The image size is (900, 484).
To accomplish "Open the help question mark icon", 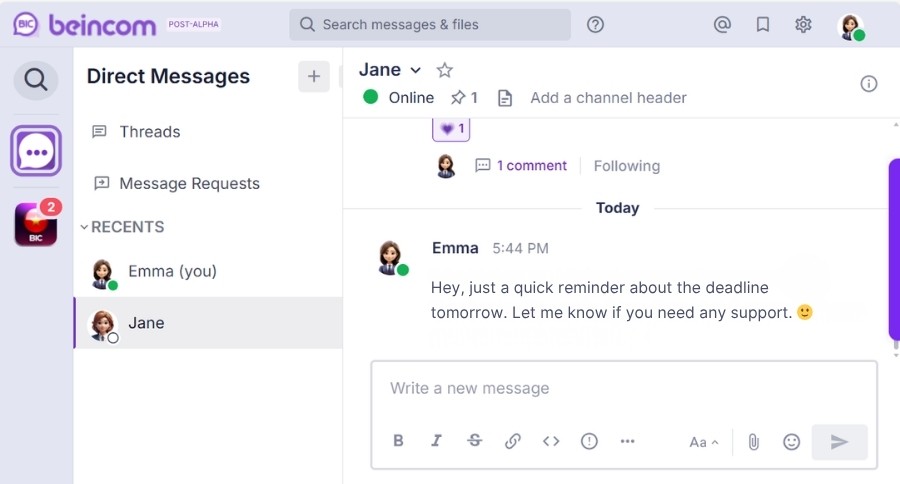I will coord(595,25).
